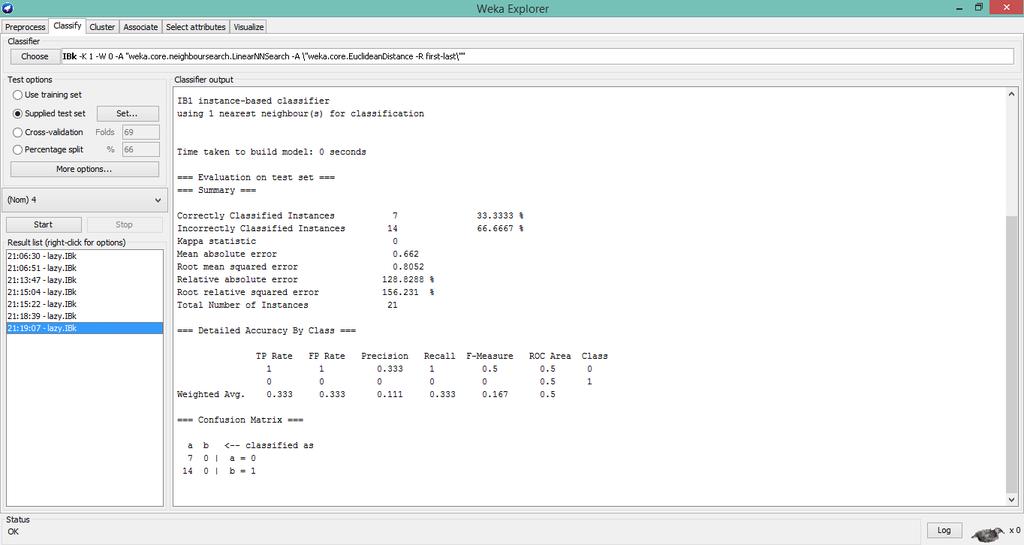
Task: Open the Visualize tab
Action: coord(248,27)
